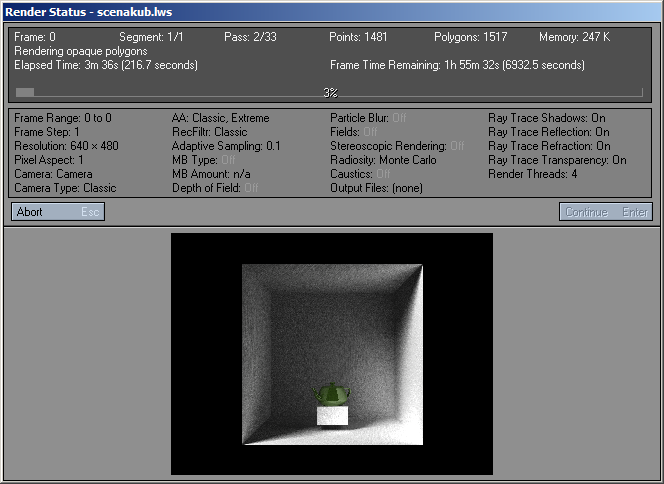This screenshot has height=484, width=664.
Task: Select the Radiosity: Monte Carlo status text
Action: point(383,160)
